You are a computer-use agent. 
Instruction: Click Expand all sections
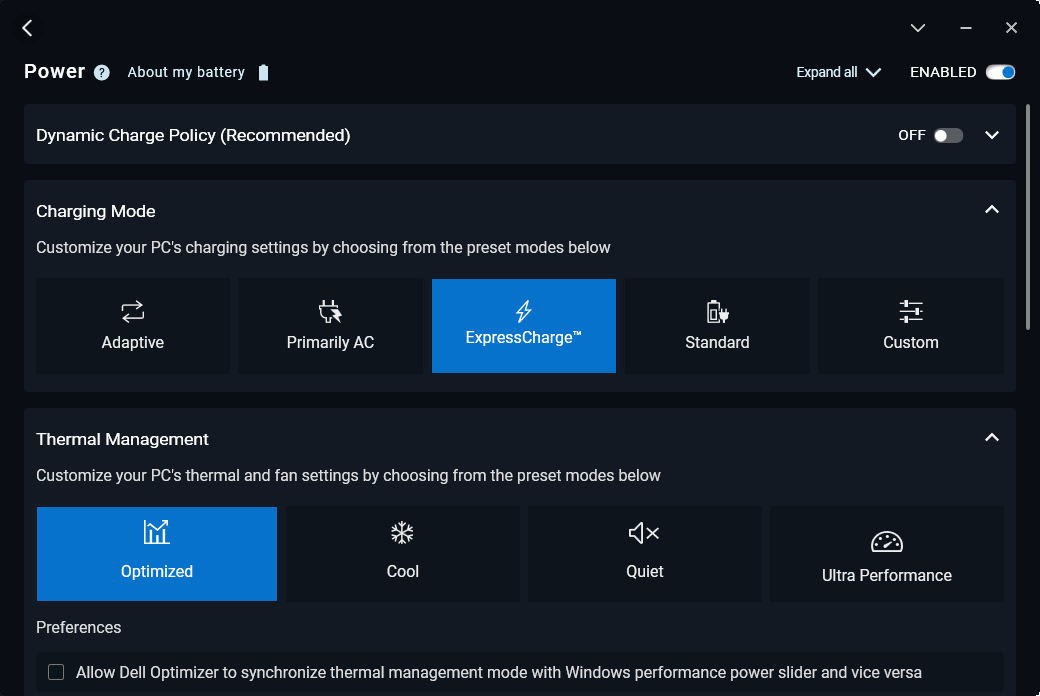(x=838, y=72)
